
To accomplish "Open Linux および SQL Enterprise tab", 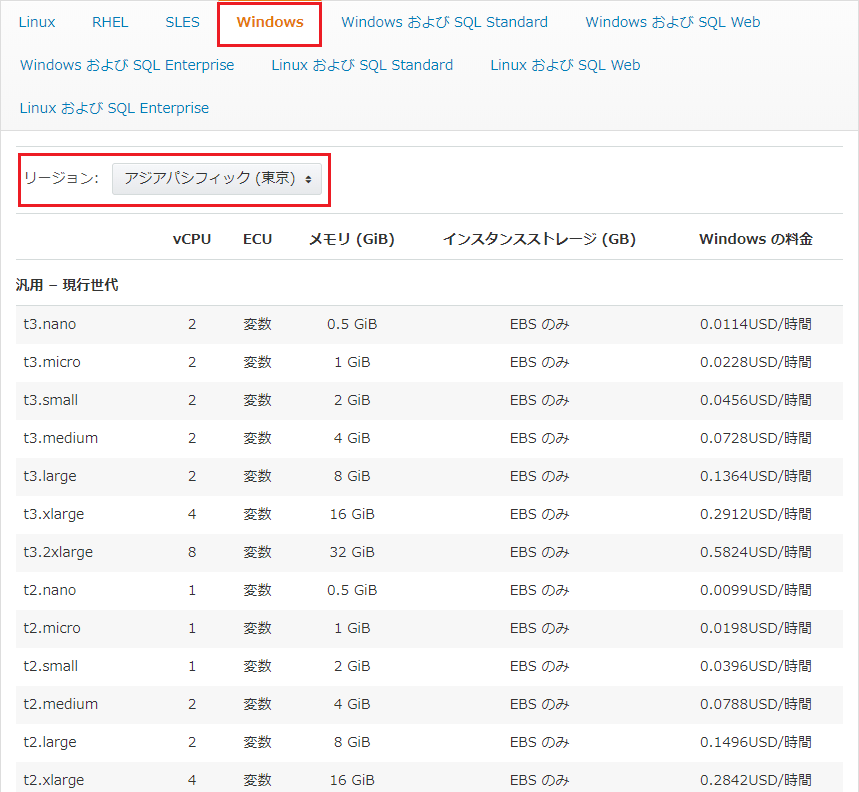I will 114,108.
